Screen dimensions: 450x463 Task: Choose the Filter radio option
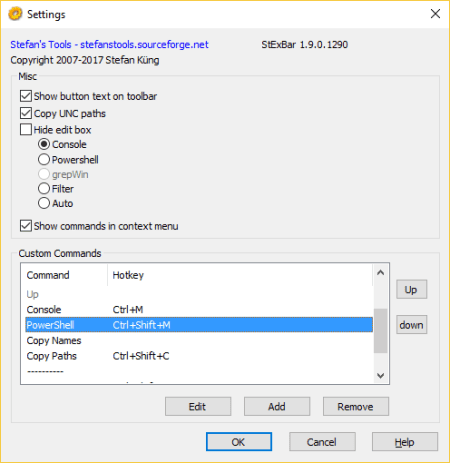tap(44, 188)
